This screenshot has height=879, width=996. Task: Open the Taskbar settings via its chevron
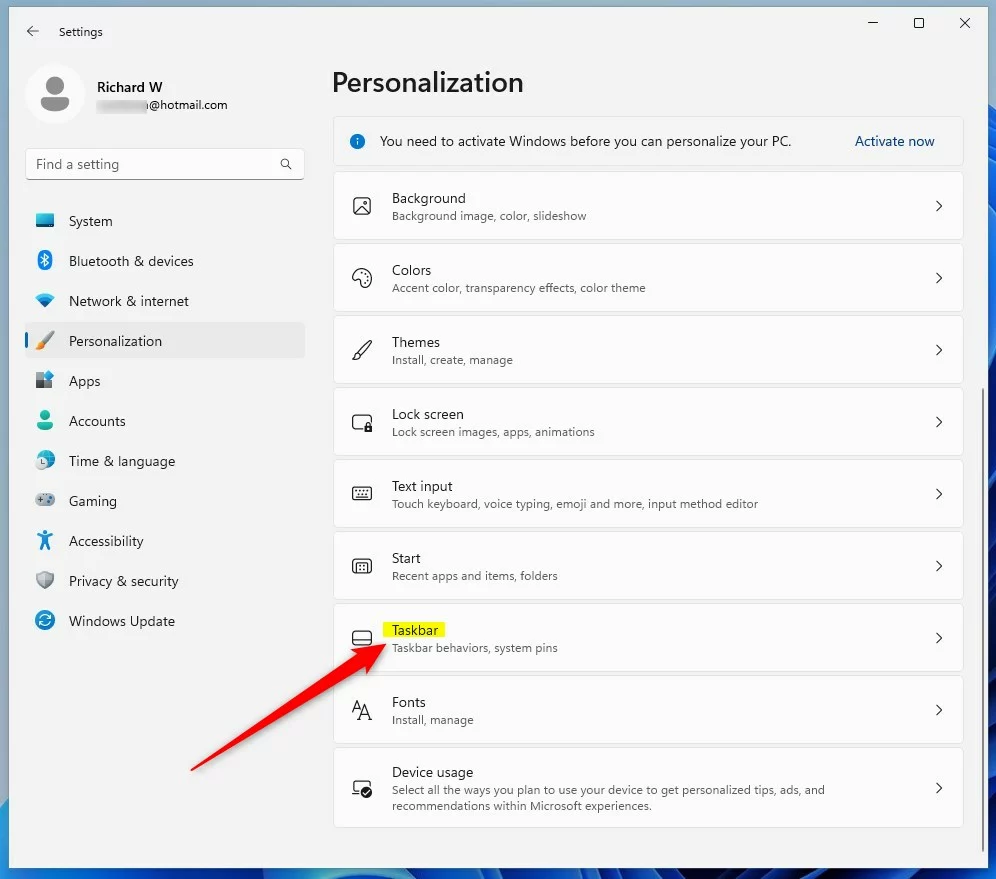[x=938, y=638]
